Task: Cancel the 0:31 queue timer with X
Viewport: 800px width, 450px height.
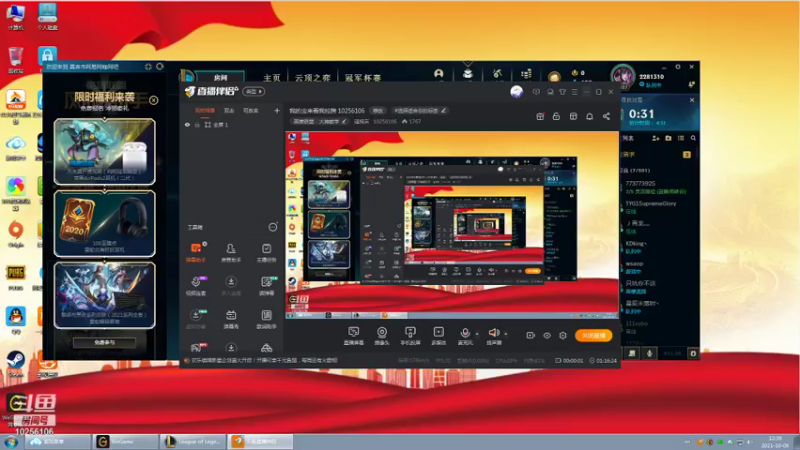Action: pyautogui.click(x=692, y=100)
